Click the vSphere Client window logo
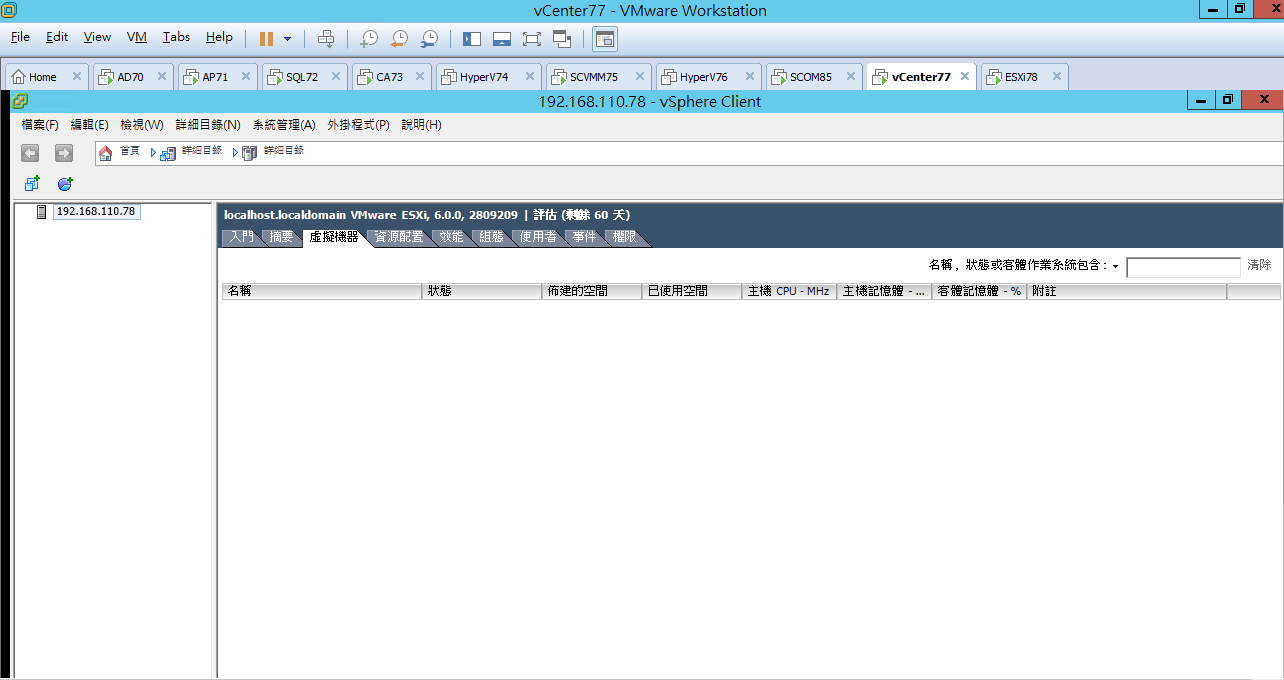 coord(20,101)
